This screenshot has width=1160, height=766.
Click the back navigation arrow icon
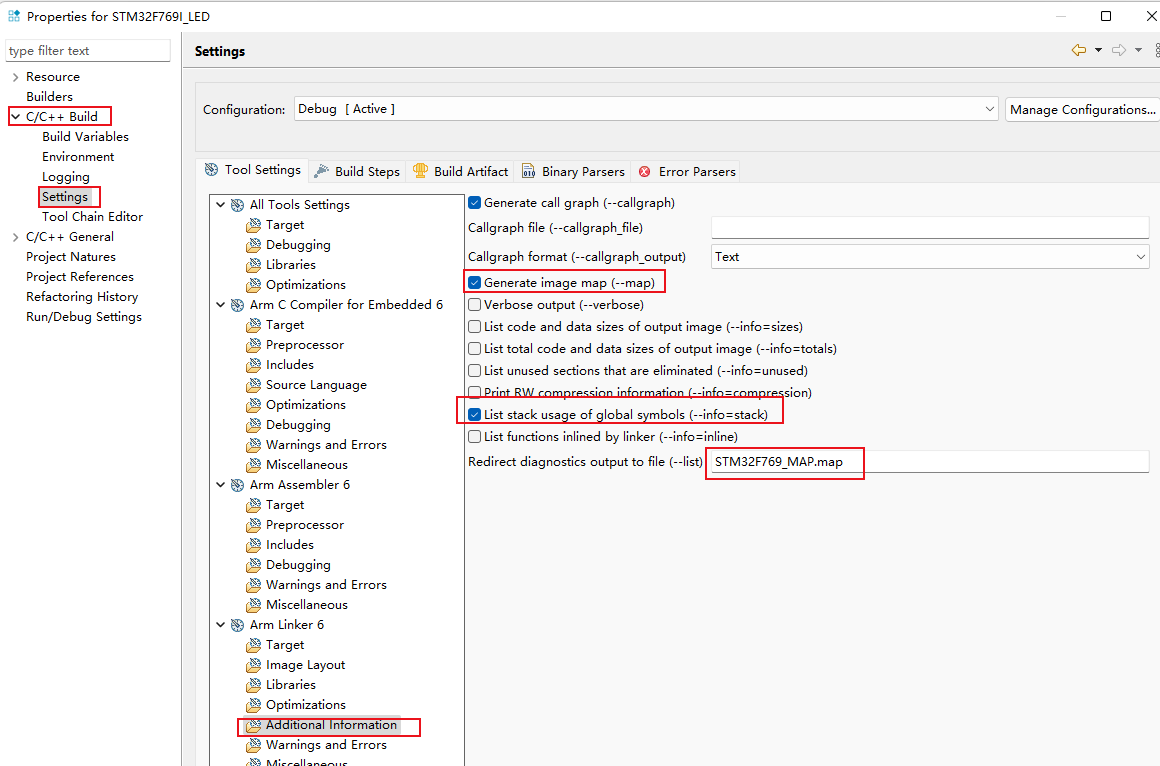(1078, 50)
